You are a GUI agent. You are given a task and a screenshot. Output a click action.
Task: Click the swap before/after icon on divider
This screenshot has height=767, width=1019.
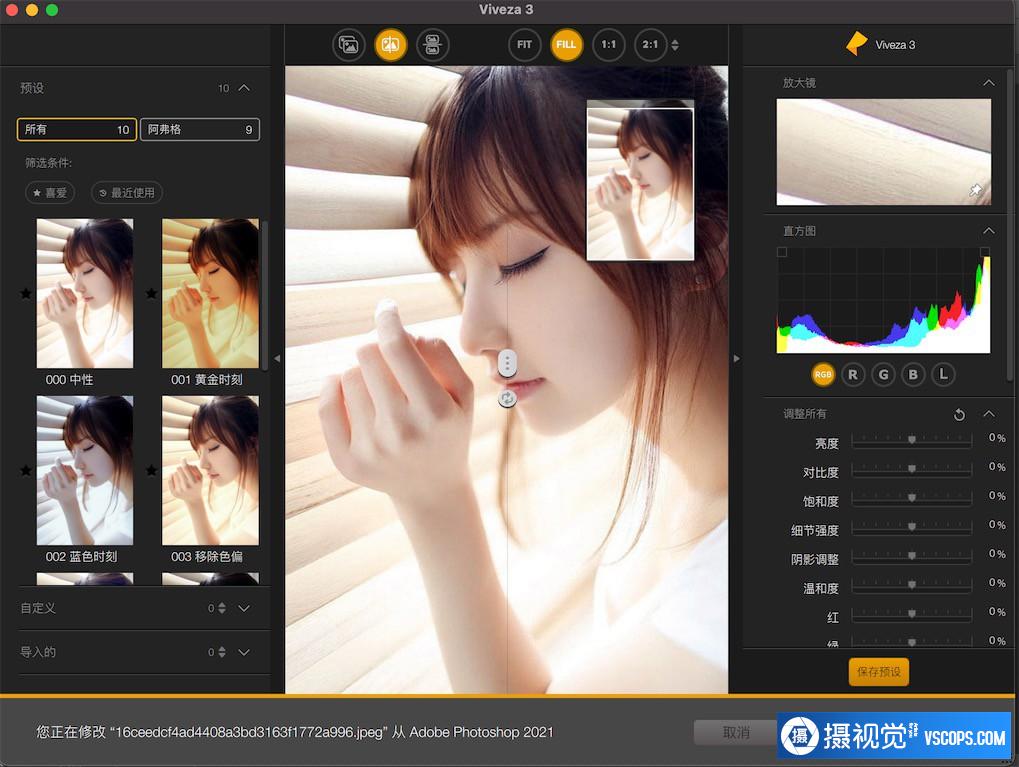pyautogui.click(x=508, y=398)
